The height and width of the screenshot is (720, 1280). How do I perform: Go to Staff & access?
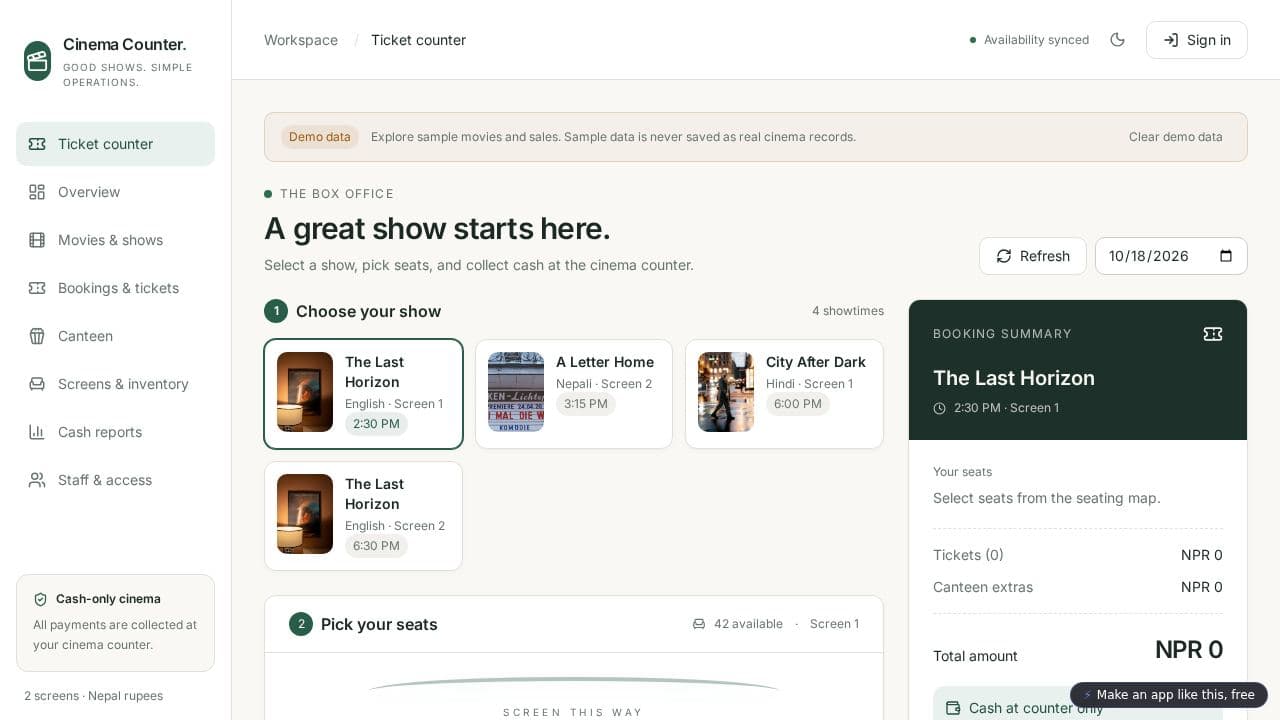coord(115,480)
